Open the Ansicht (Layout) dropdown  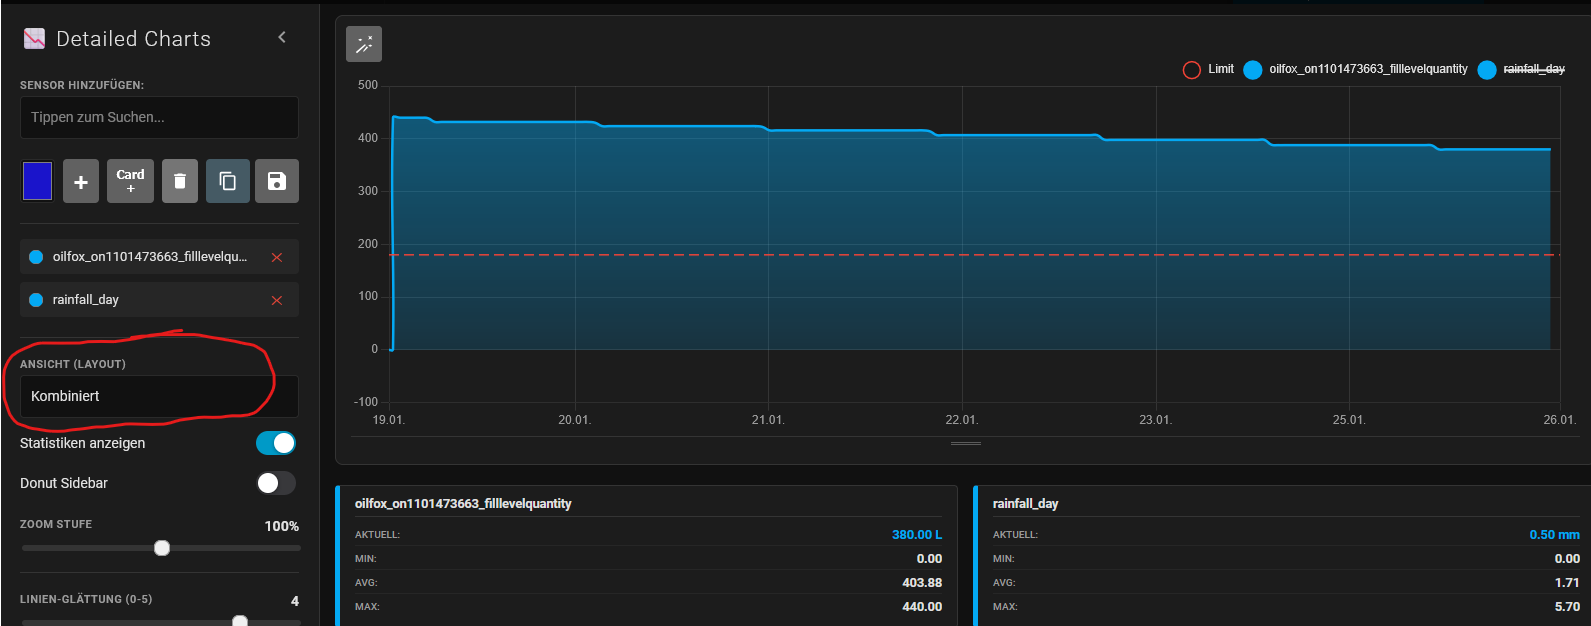coord(159,396)
